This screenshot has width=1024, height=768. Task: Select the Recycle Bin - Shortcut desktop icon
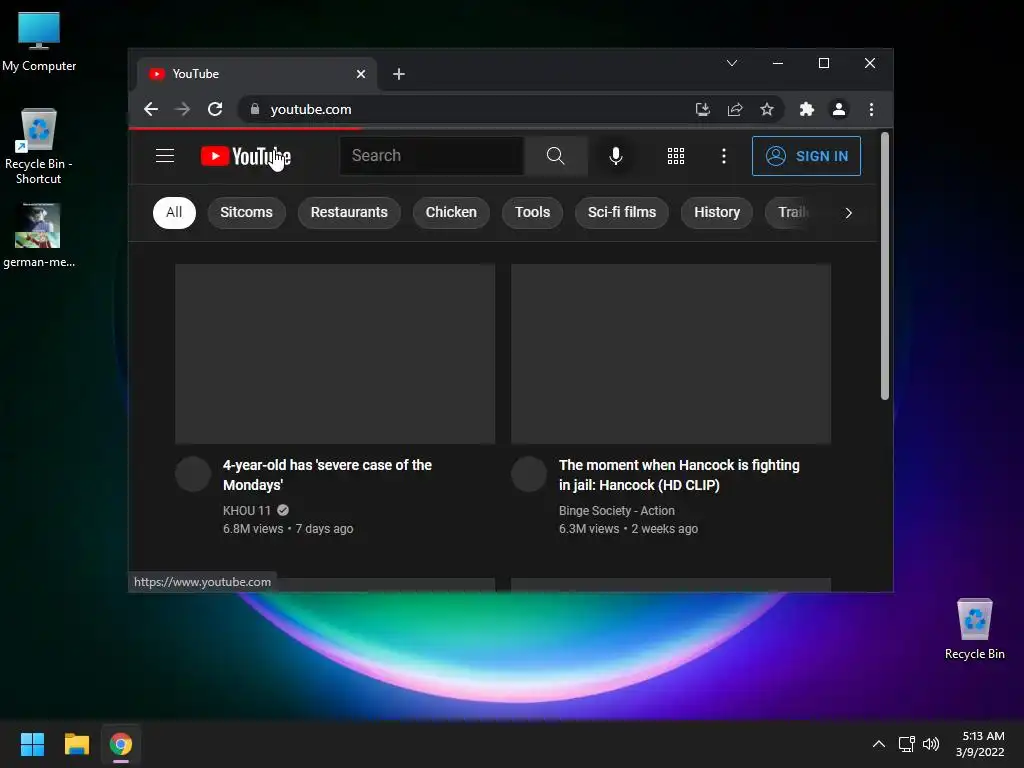click(39, 146)
